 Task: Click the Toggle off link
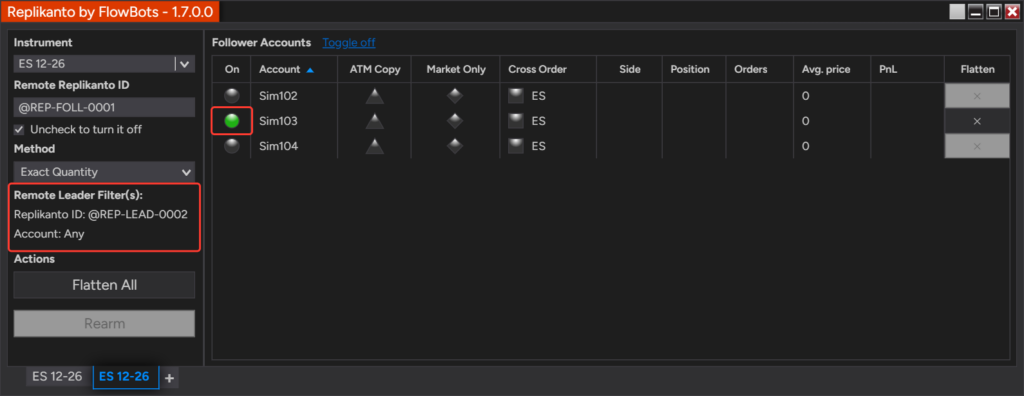tap(349, 42)
